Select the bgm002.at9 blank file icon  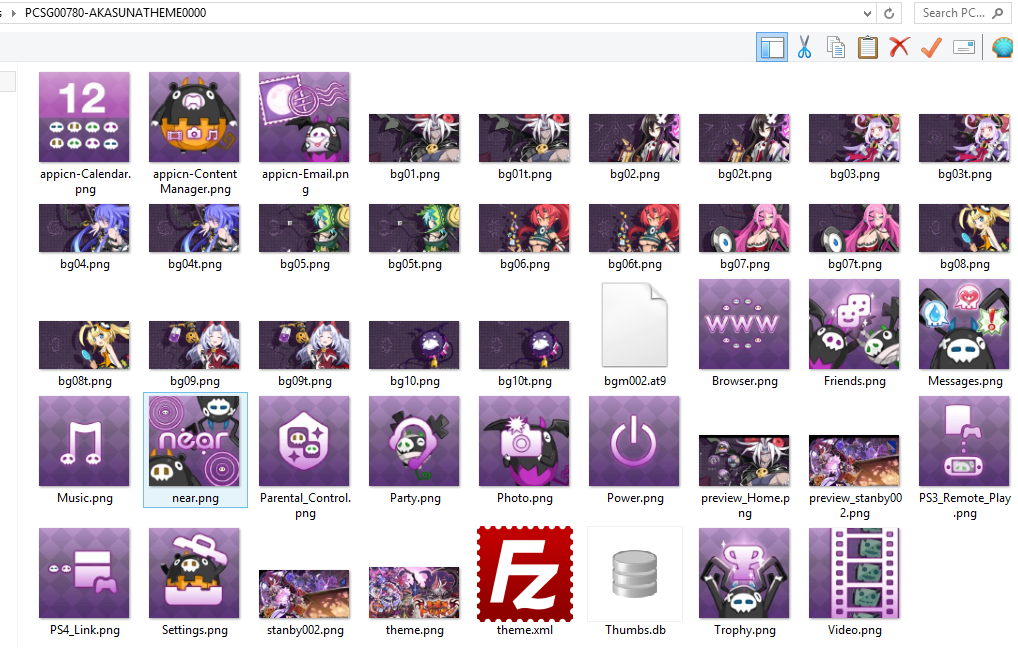pos(634,325)
